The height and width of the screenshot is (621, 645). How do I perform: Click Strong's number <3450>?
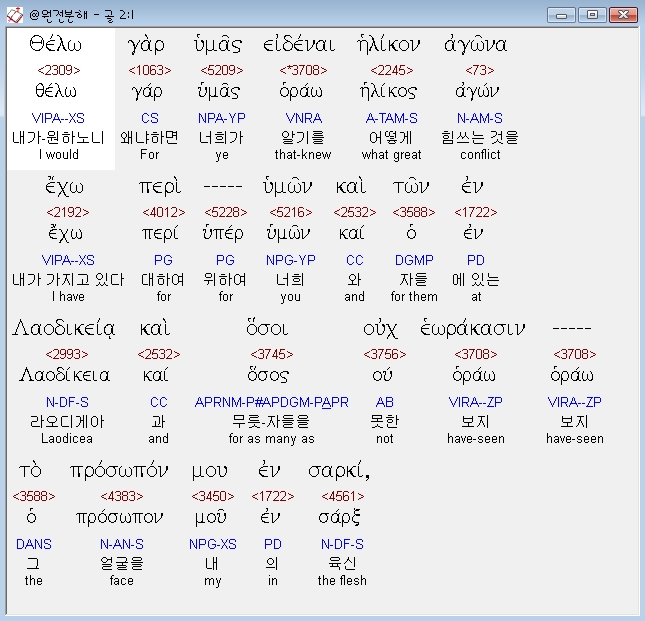pyautogui.click(x=213, y=496)
